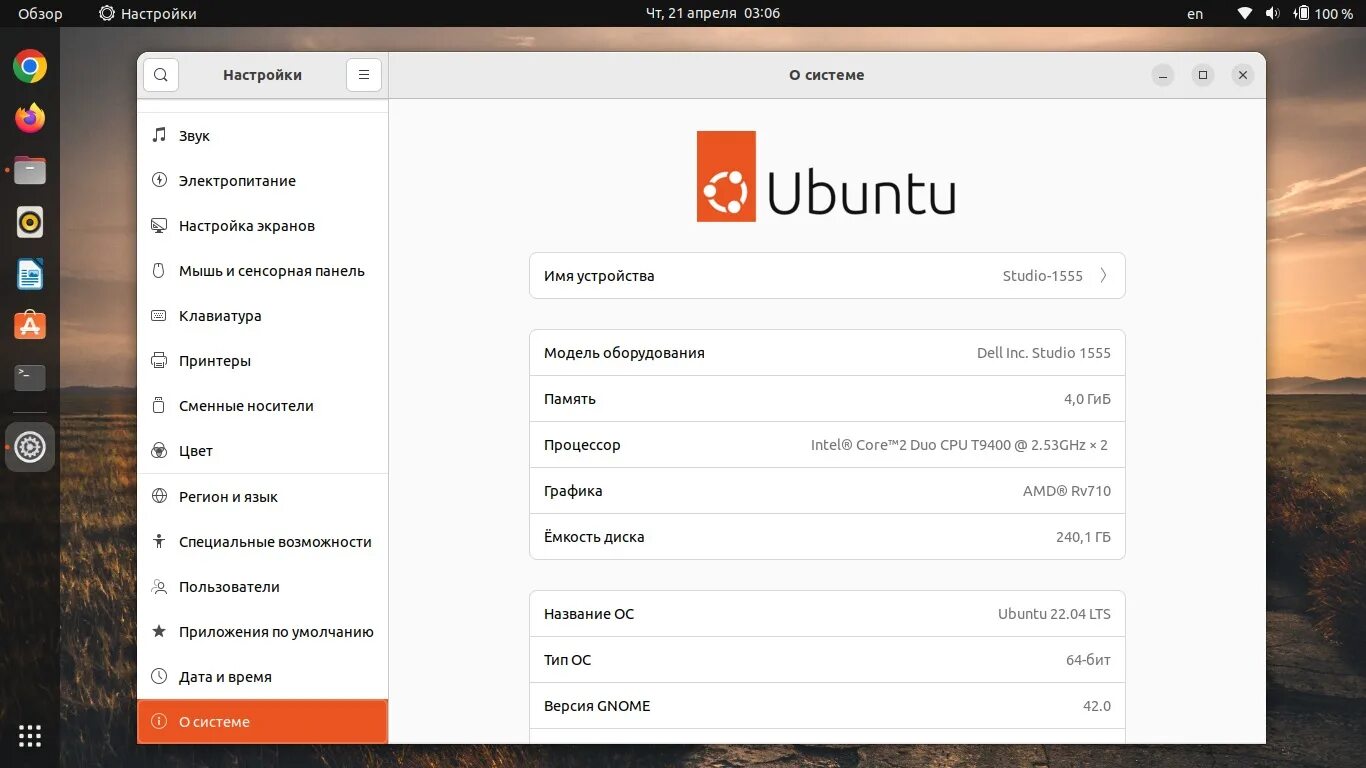Show applications grid button
Viewport: 1366px width, 768px height.
pos(30,736)
